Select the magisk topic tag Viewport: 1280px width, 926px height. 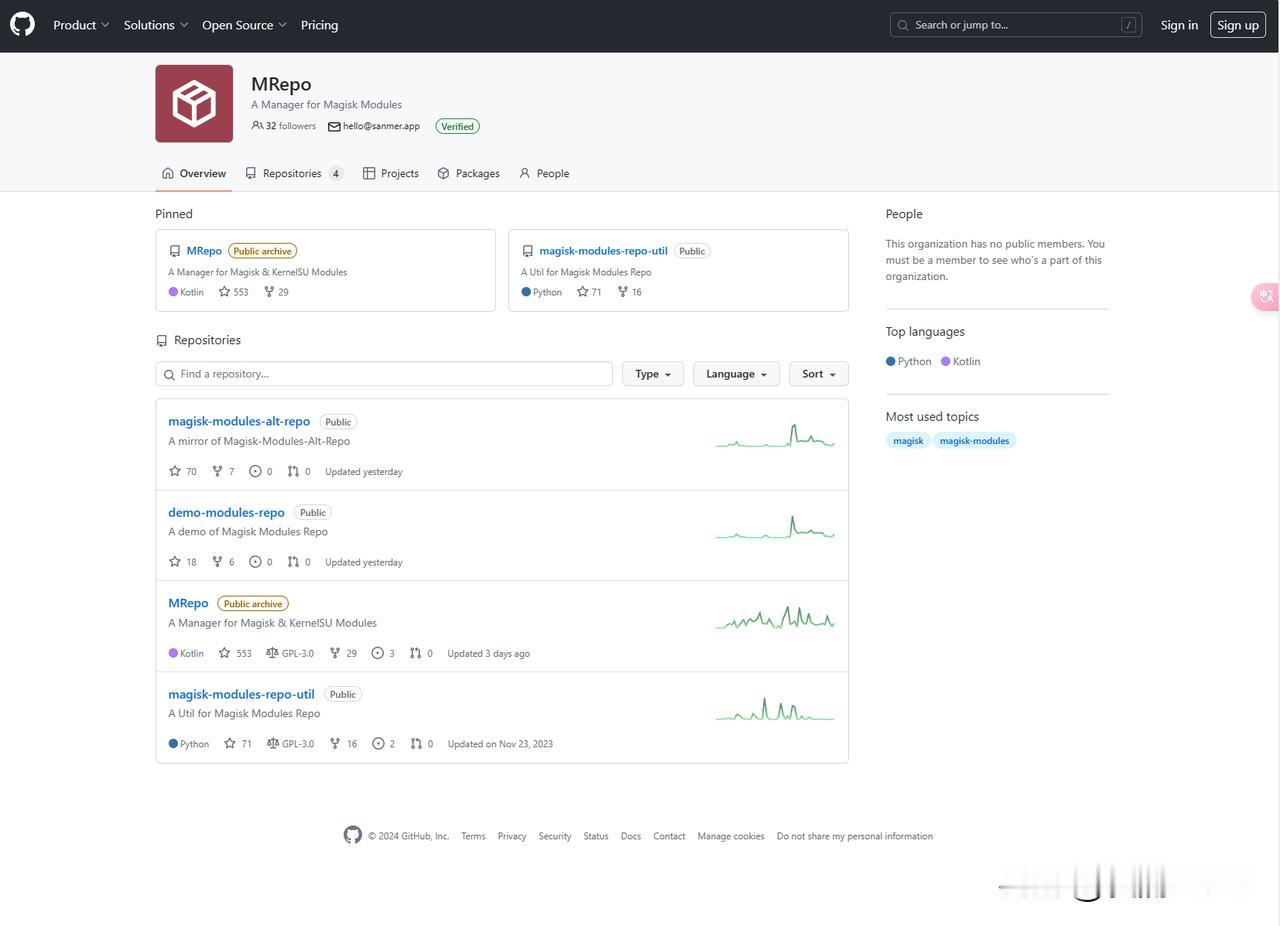pos(908,441)
